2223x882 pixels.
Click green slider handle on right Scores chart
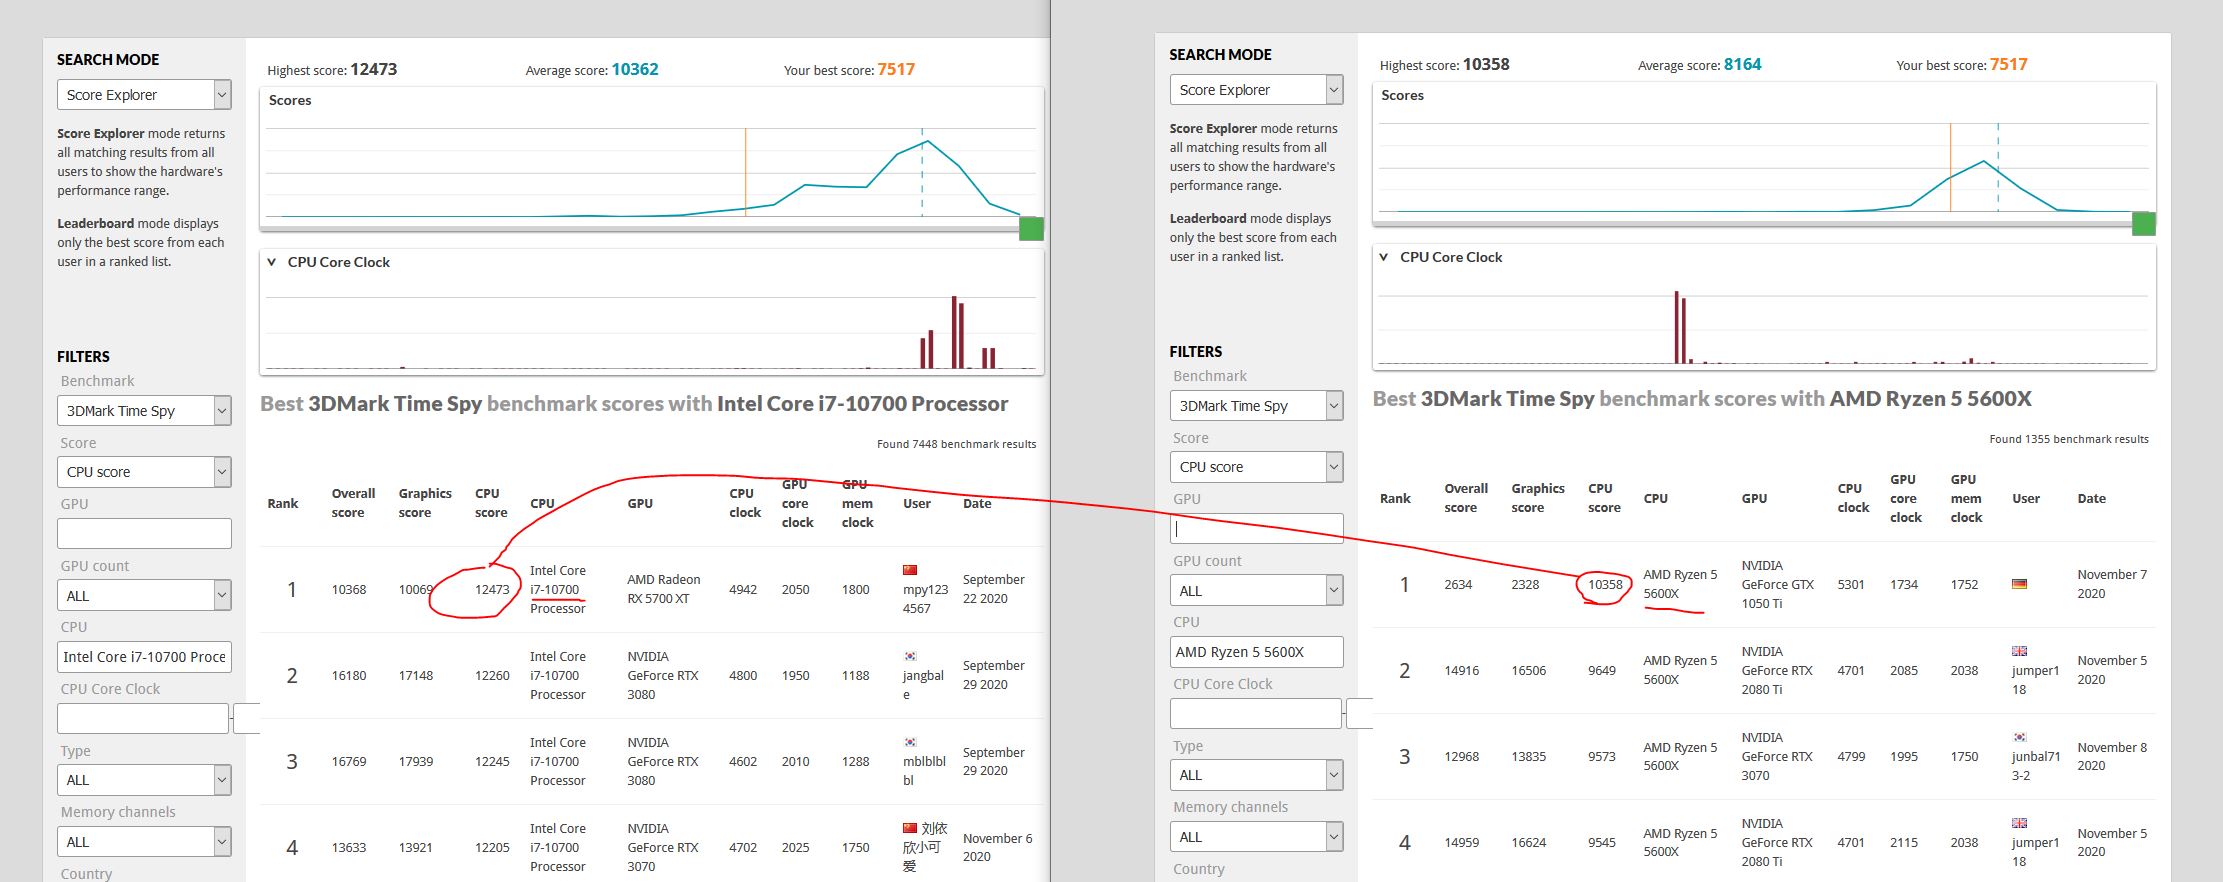[2144, 224]
